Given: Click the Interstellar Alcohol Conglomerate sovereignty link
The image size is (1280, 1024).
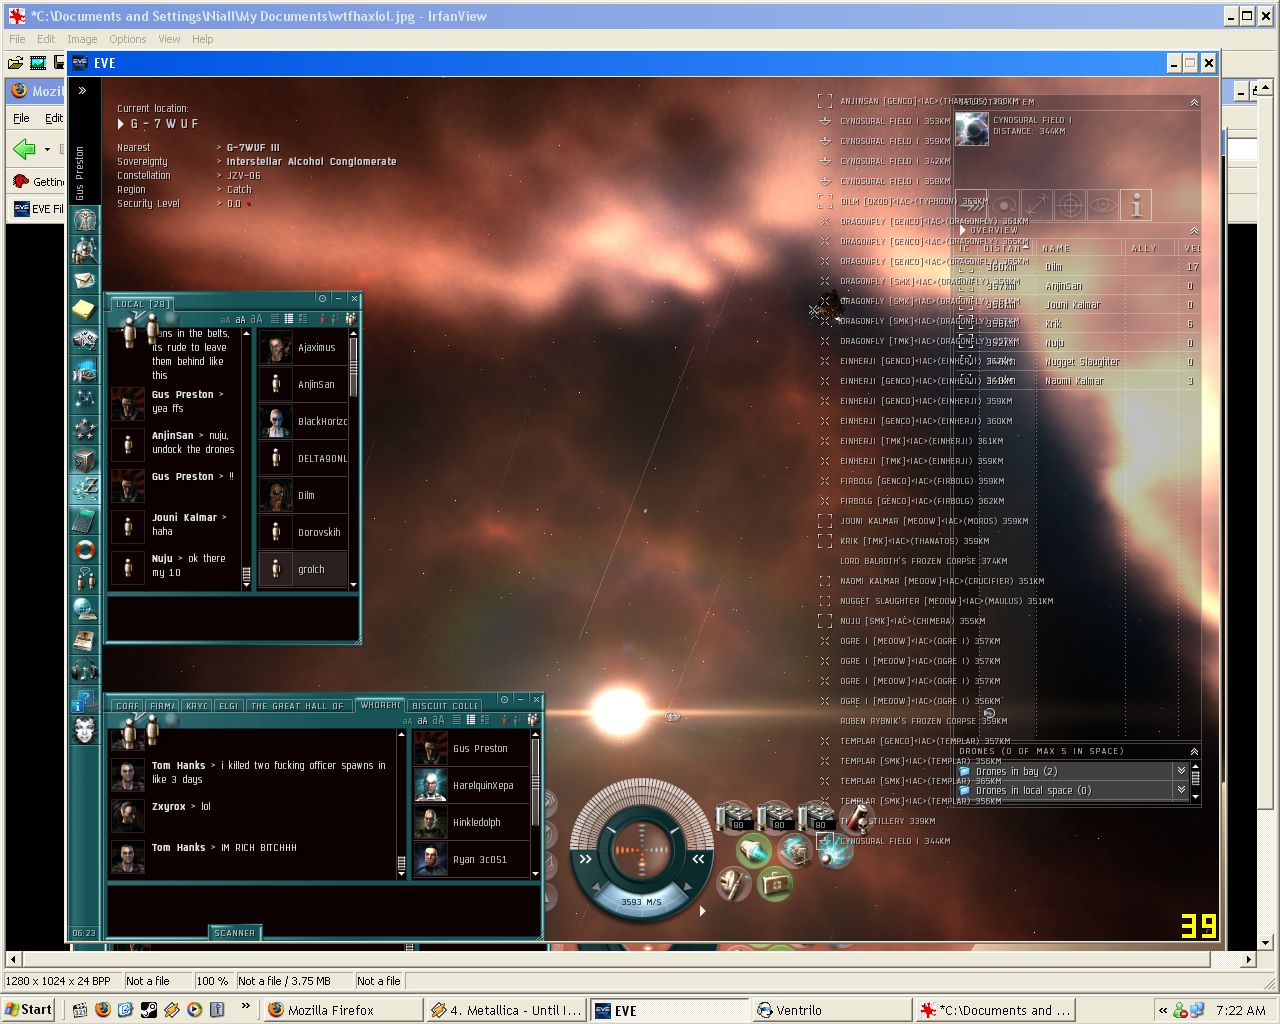Looking at the screenshot, I should (311, 161).
